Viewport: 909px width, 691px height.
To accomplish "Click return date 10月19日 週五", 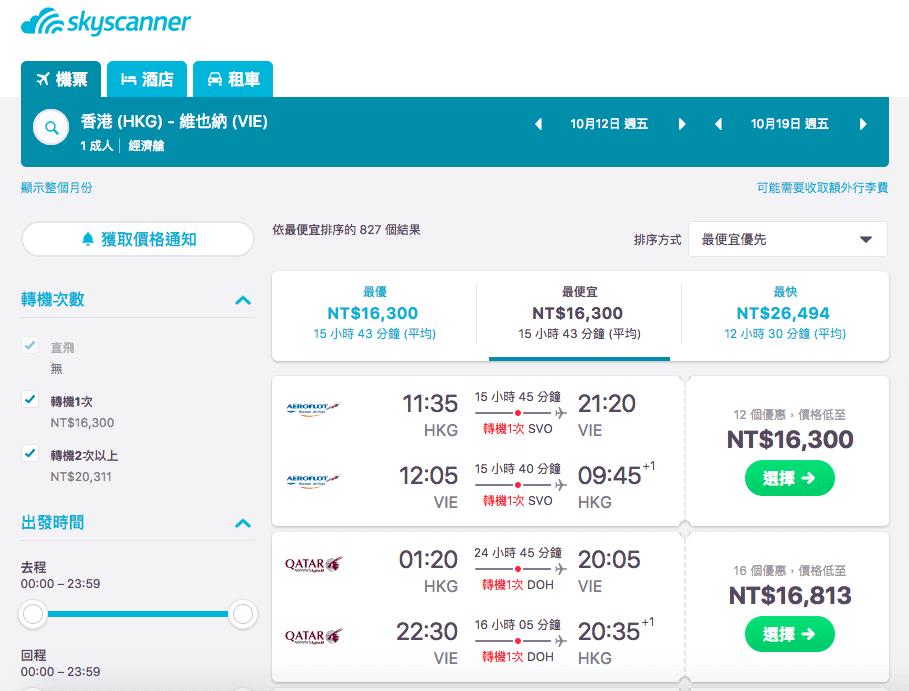I will click(790, 124).
